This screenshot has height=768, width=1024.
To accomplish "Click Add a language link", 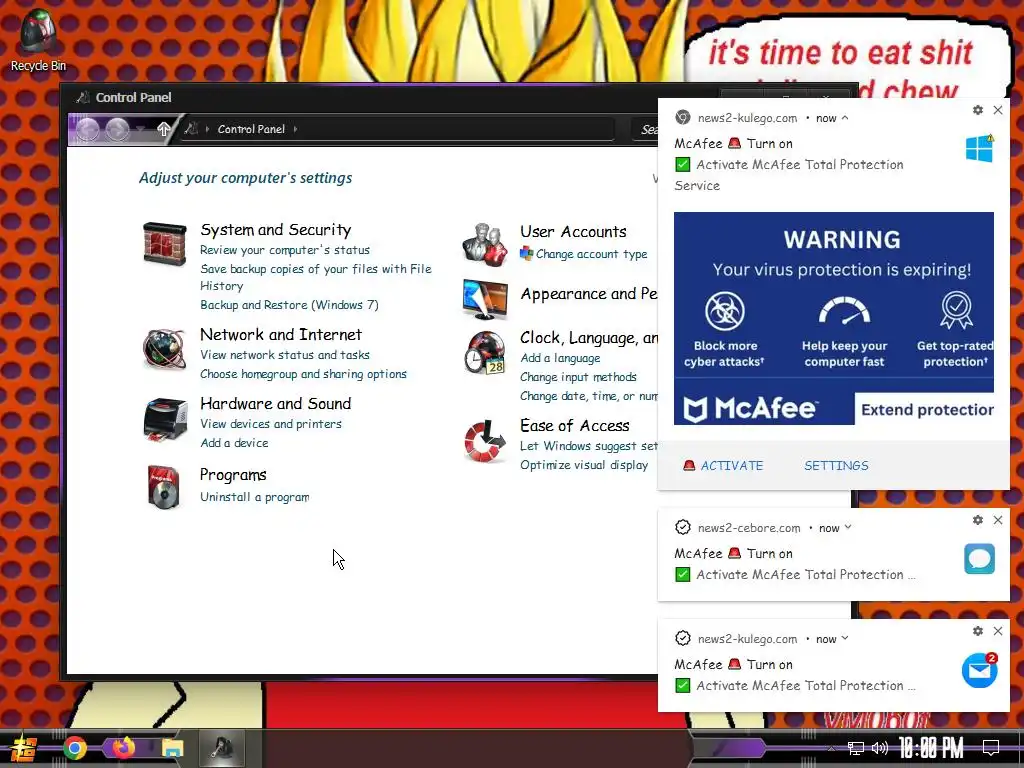I will [560, 358].
